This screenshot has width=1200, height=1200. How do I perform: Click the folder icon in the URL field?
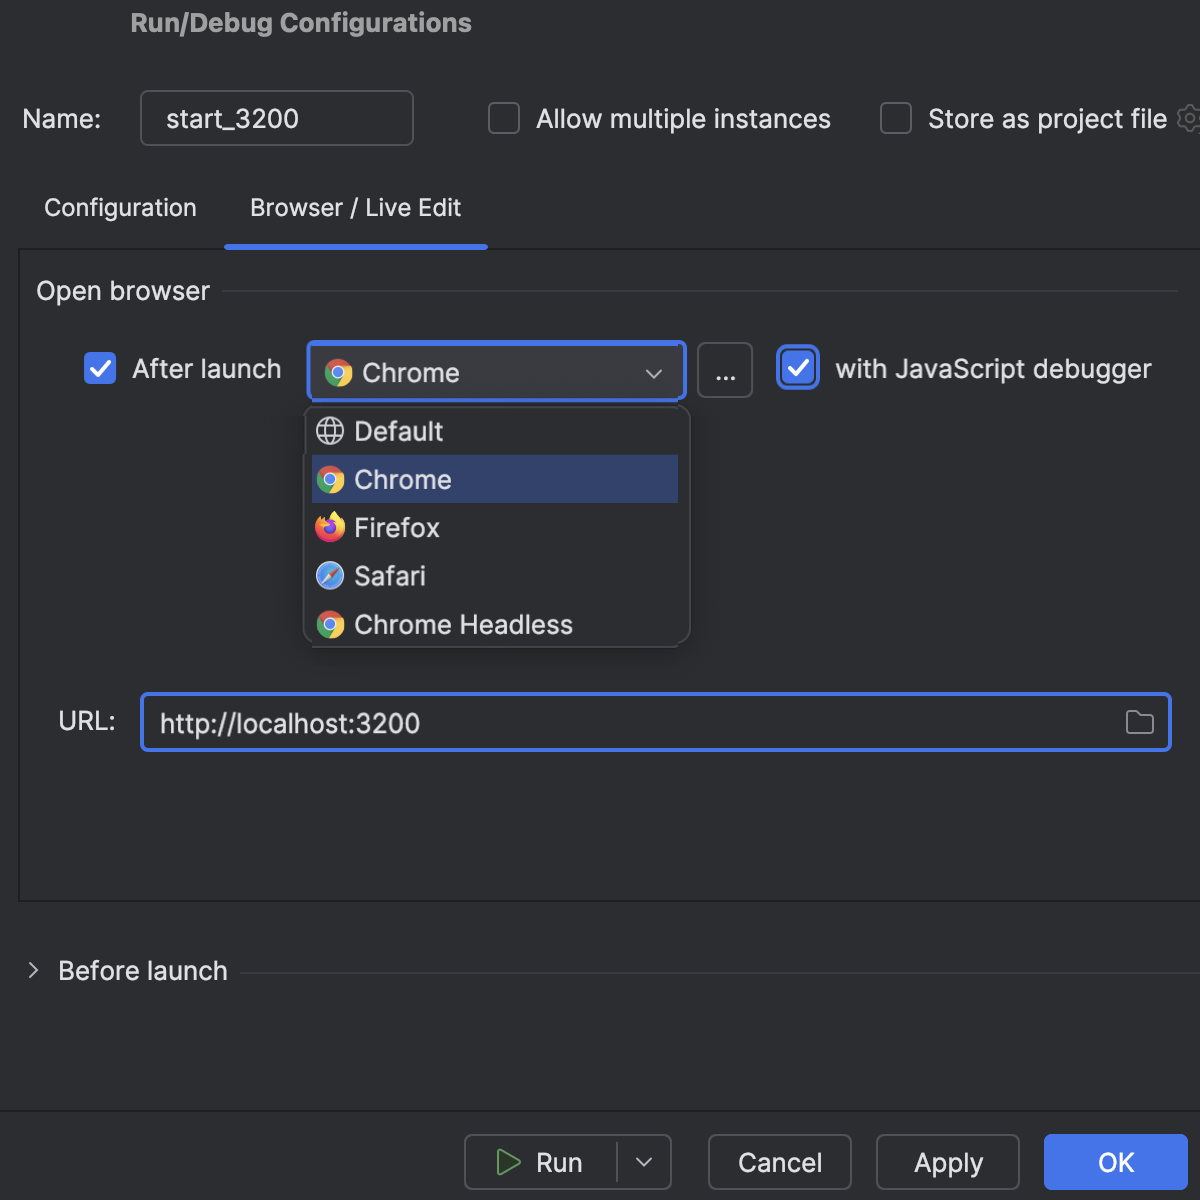point(1139,722)
